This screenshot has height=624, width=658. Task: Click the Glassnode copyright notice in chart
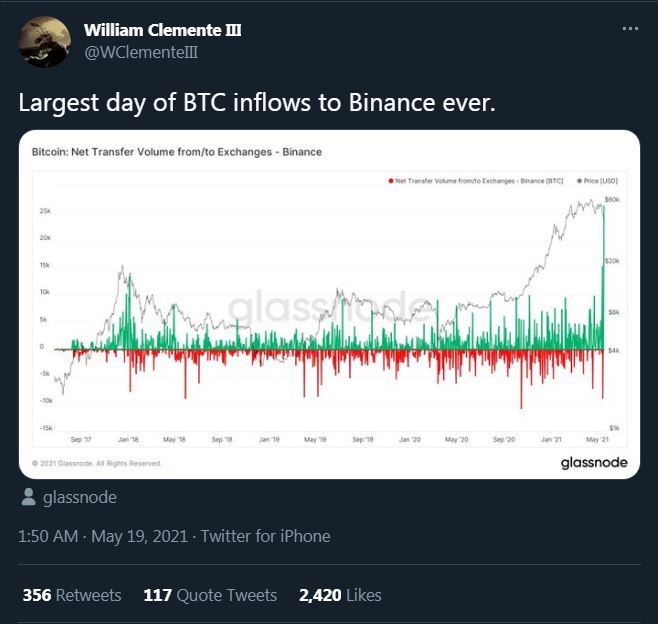click(x=96, y=464)
